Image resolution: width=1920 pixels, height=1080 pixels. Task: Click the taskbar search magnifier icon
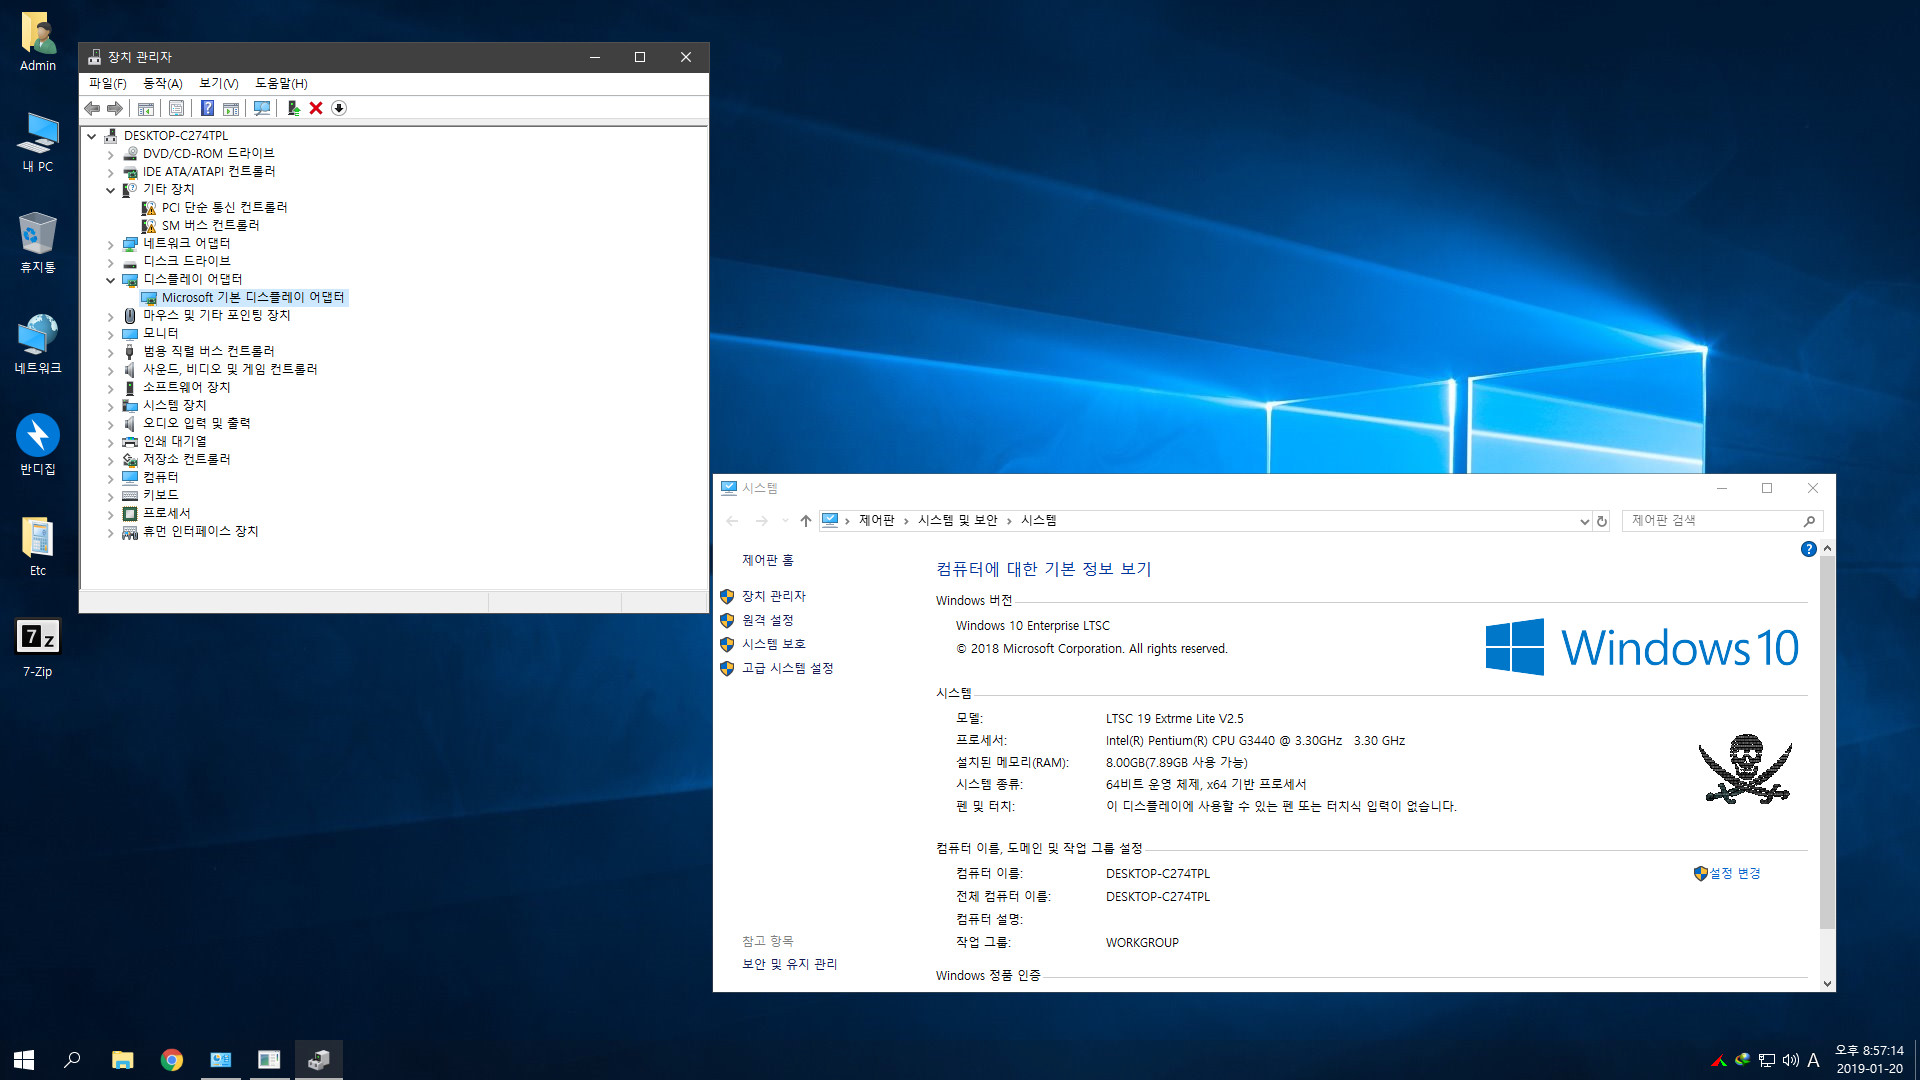(72, 1059)
